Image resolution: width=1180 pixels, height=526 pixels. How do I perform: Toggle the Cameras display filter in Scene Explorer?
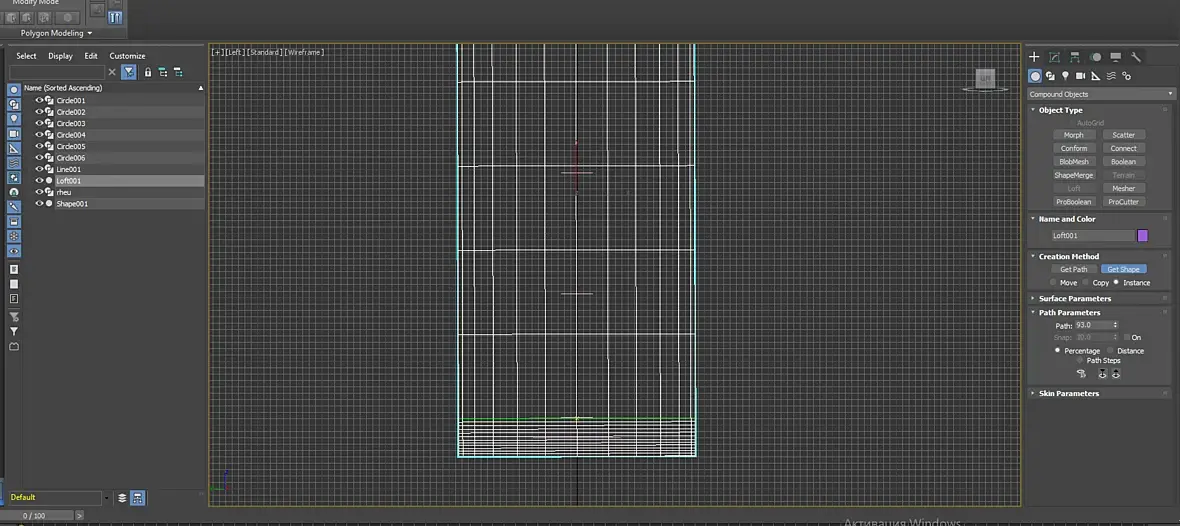[14, 133]
